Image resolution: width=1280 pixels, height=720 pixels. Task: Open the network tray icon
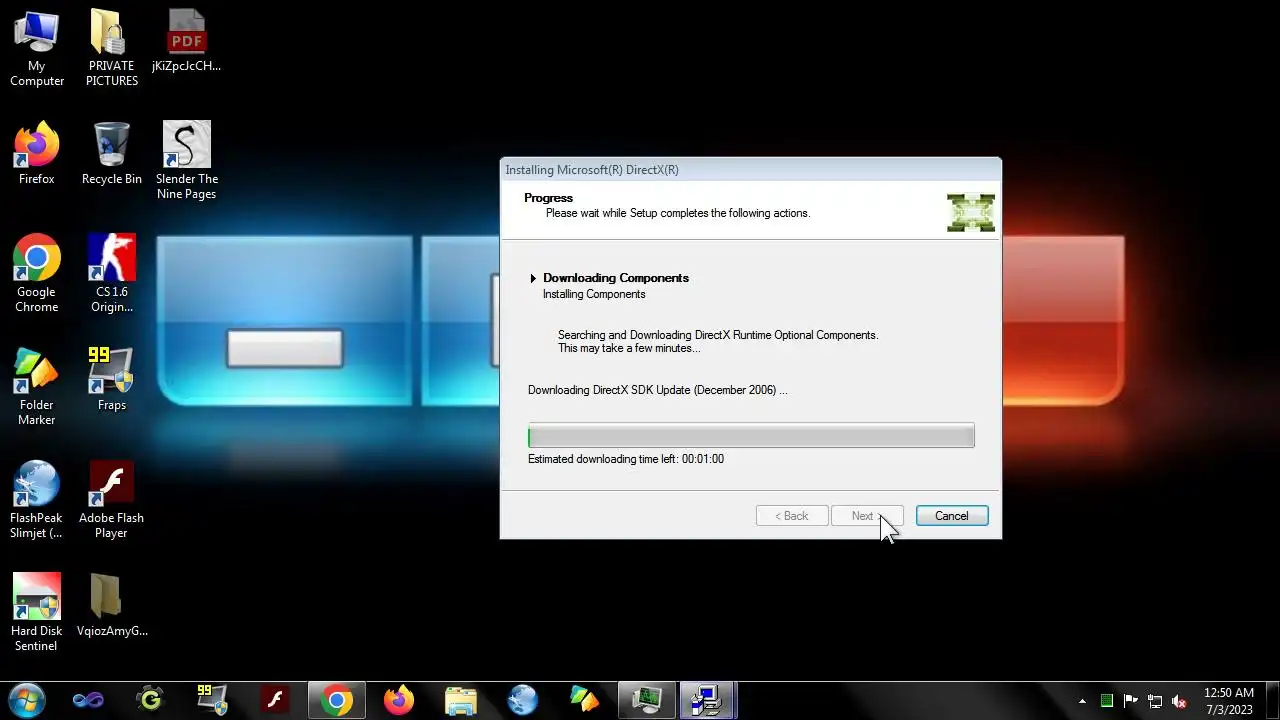1155,701
